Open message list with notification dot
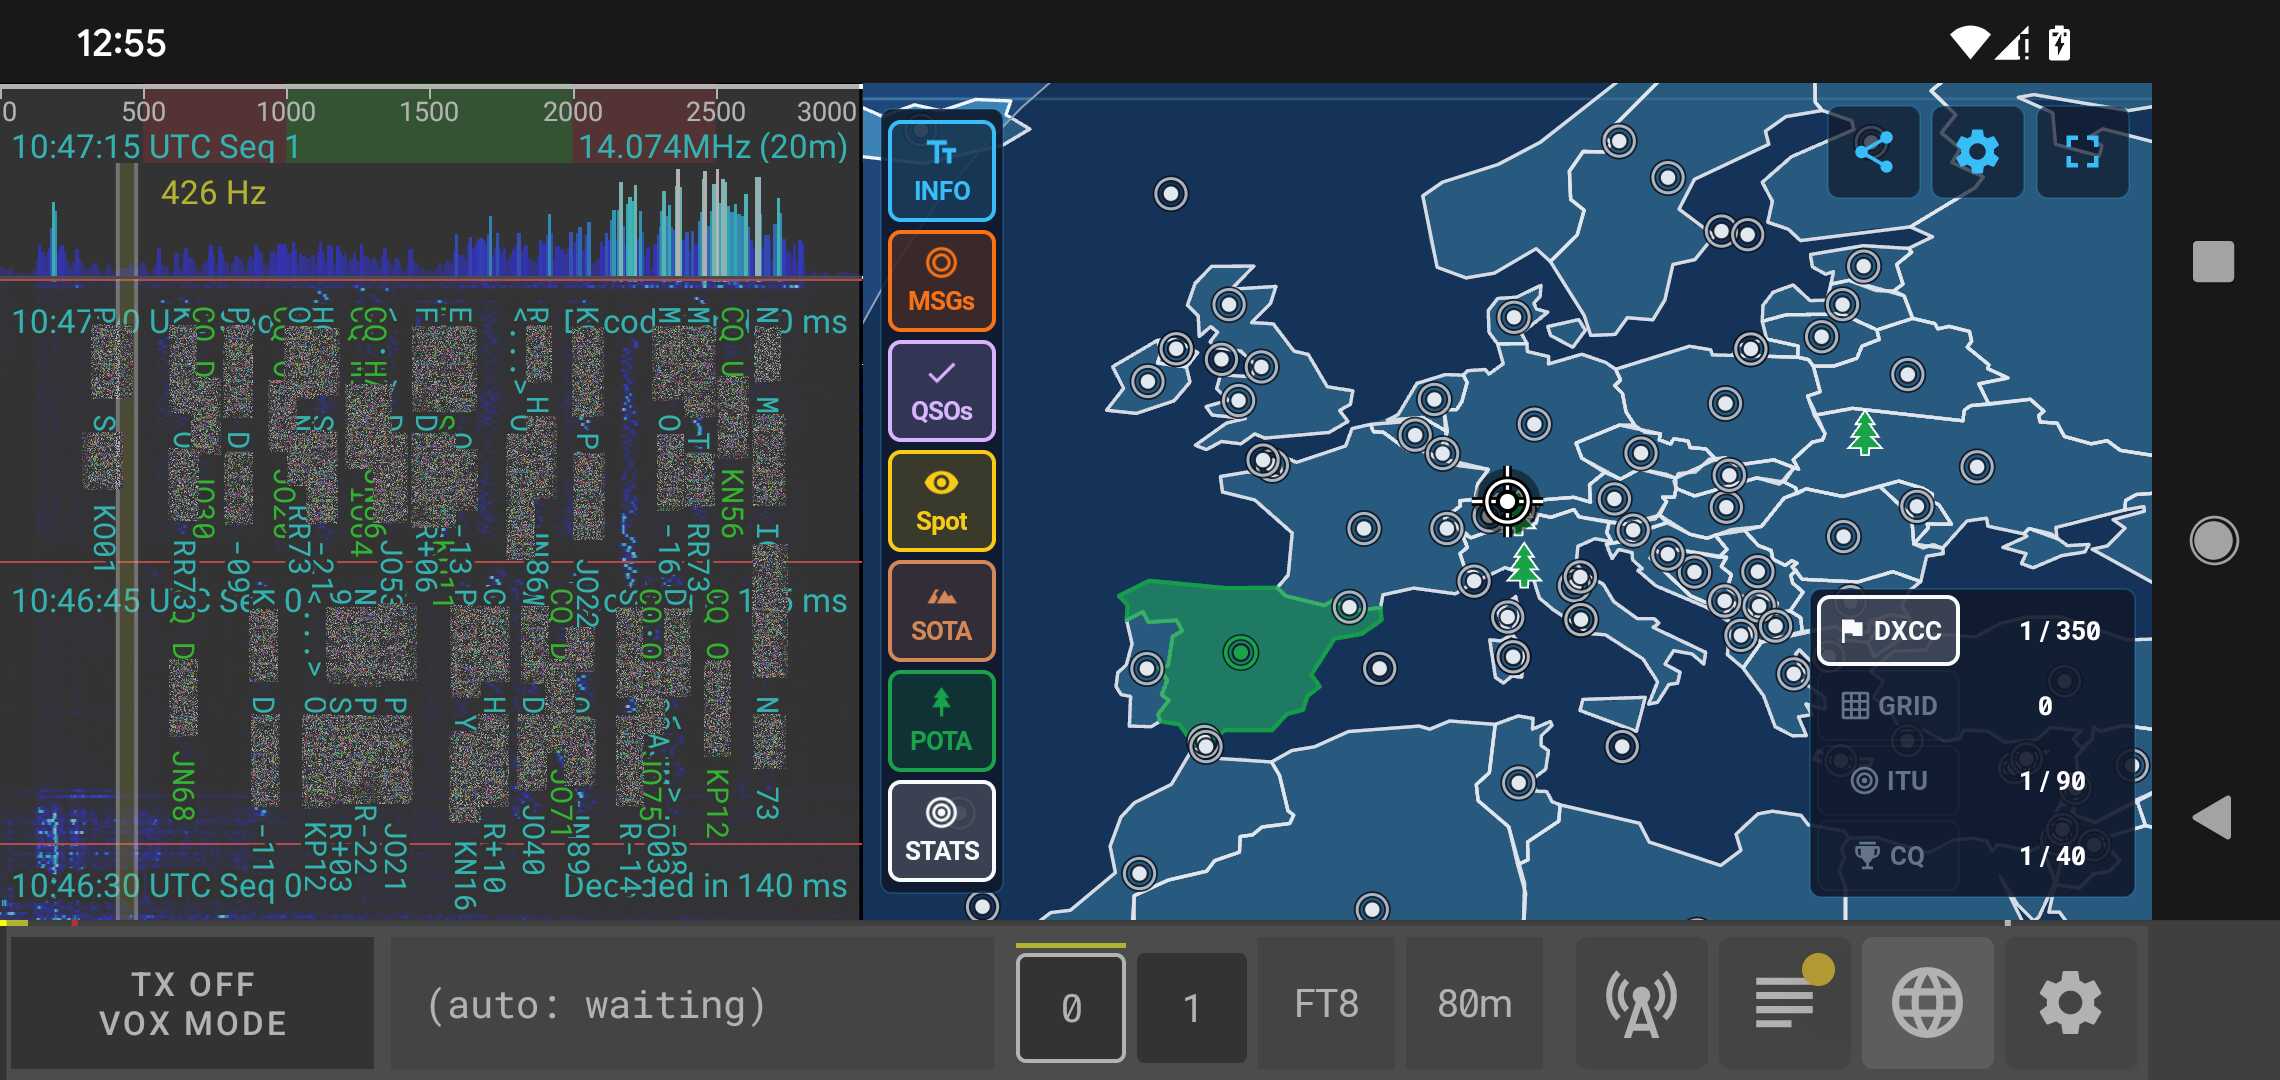This screenshot has width=2280, height=1080. (1785, 1004)
